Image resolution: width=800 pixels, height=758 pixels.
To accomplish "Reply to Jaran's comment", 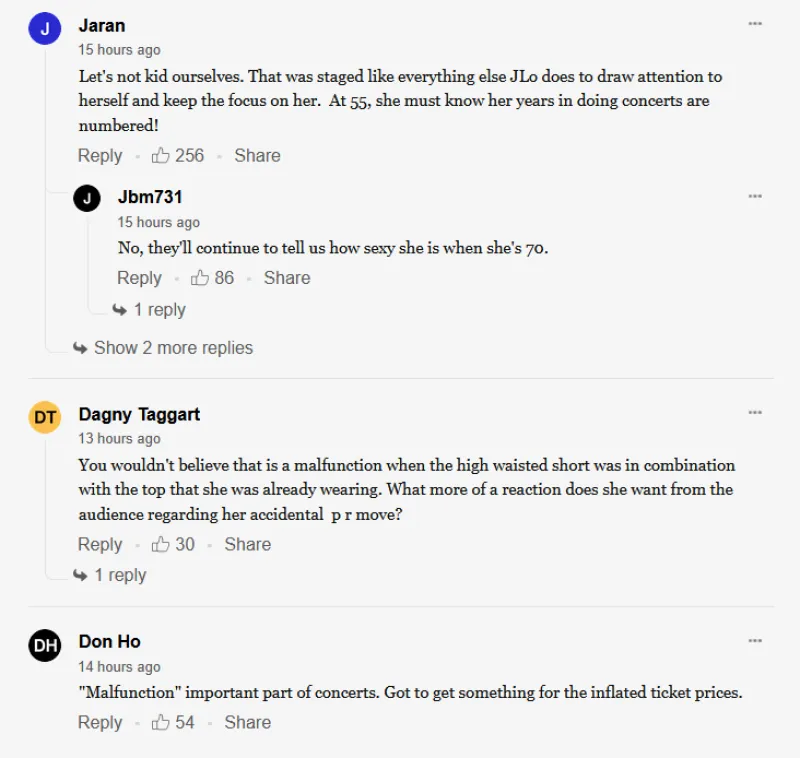I will point(100,156).
